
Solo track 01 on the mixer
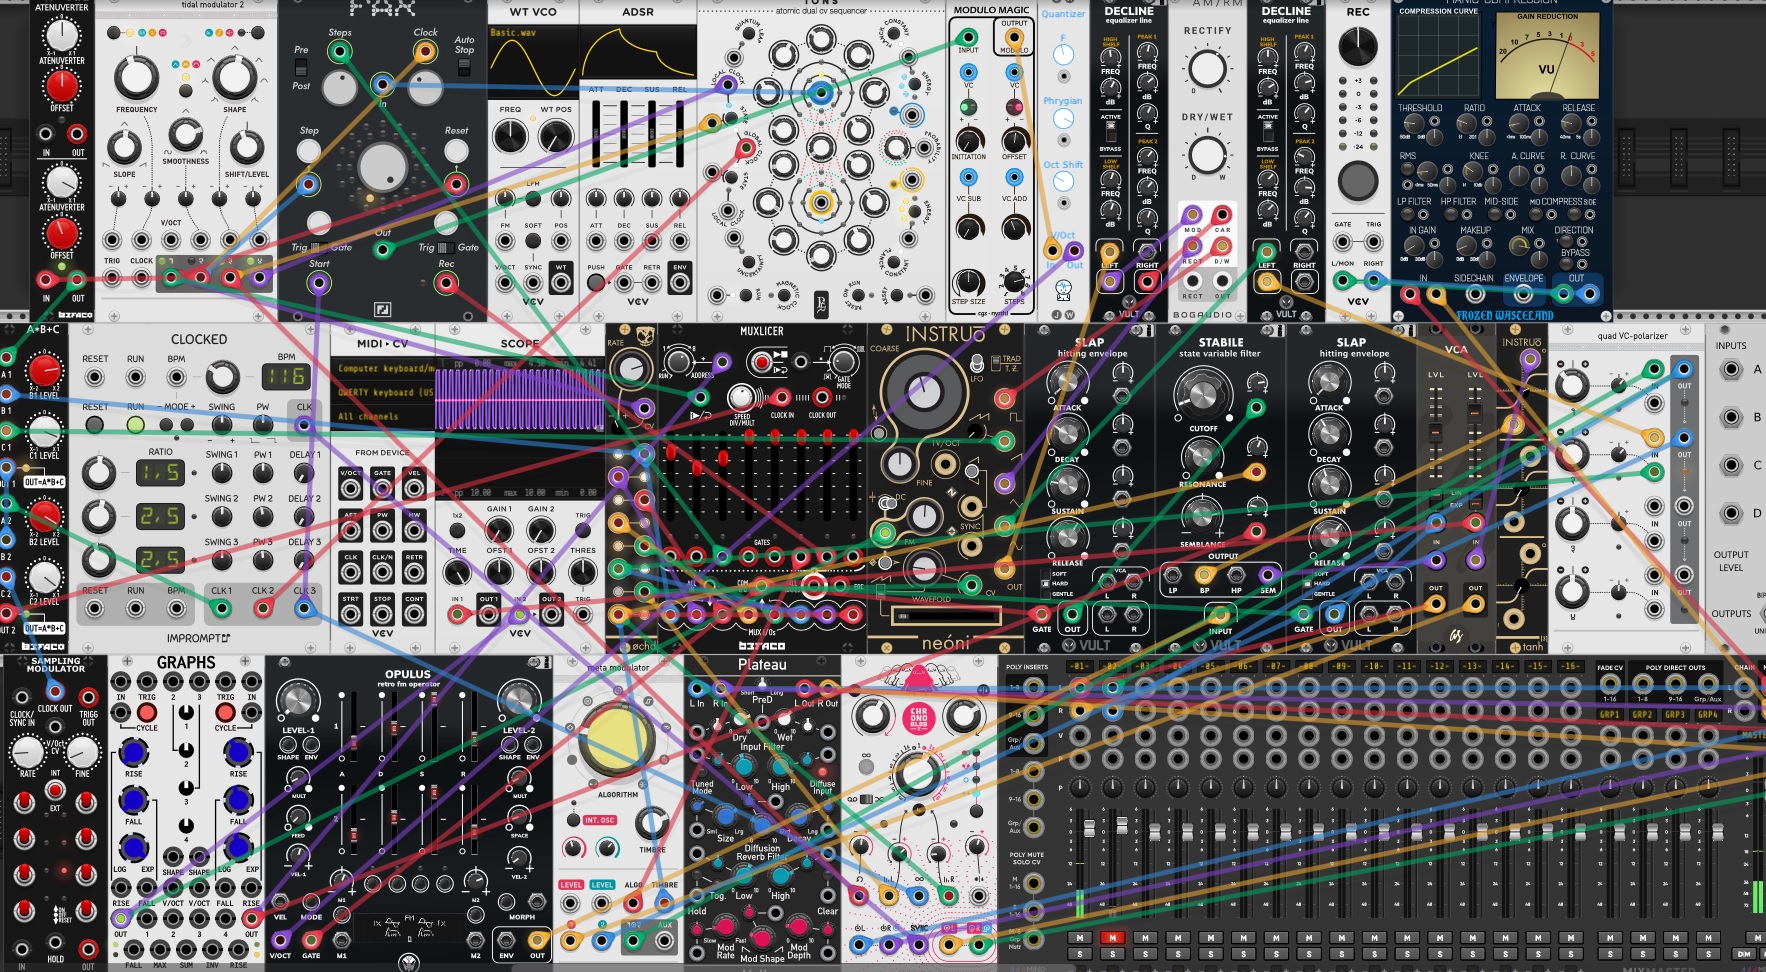1079,955
